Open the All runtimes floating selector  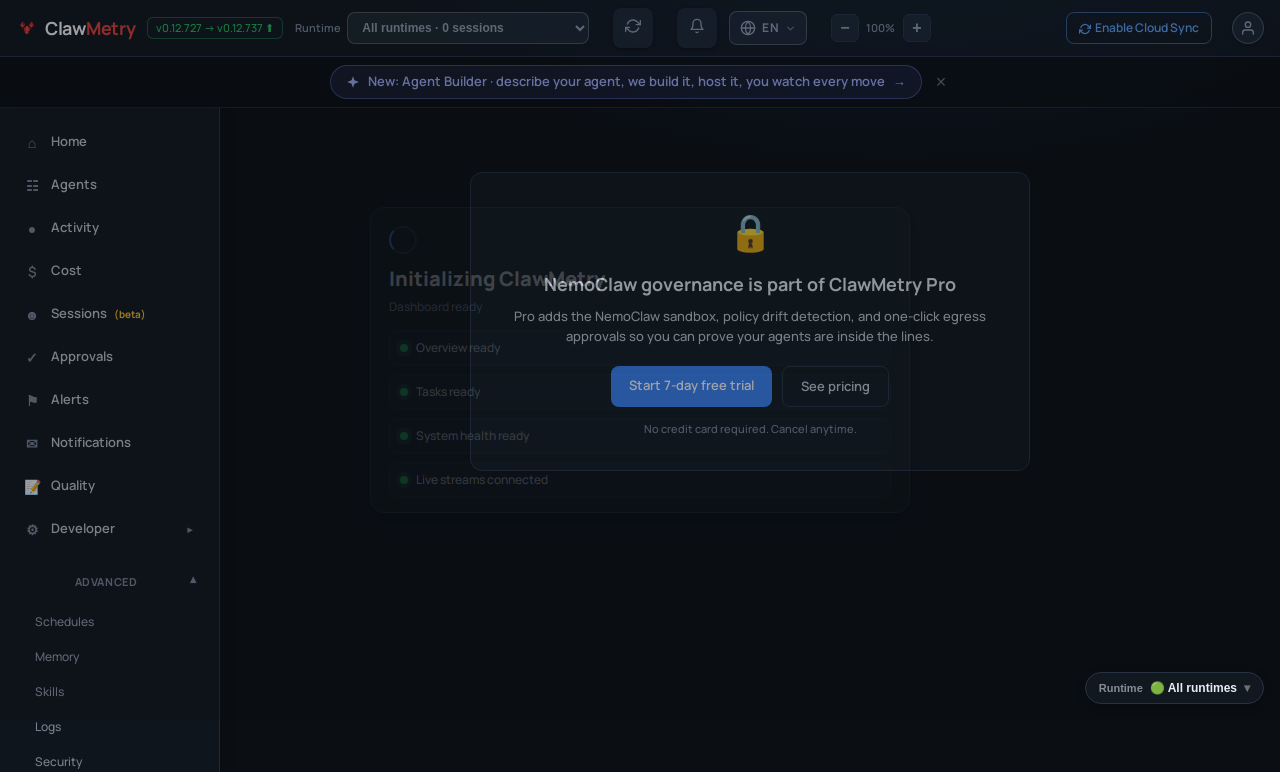1174,688
